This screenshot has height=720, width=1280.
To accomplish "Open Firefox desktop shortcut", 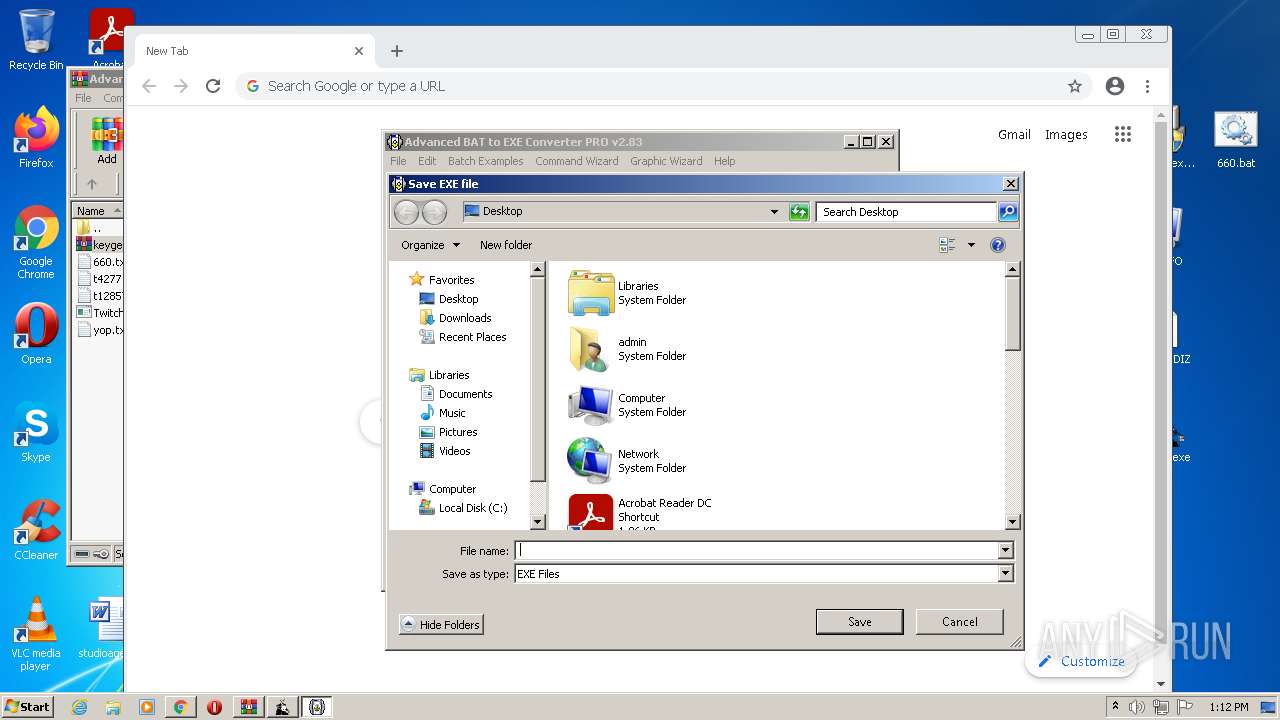I will click(36, 138).
